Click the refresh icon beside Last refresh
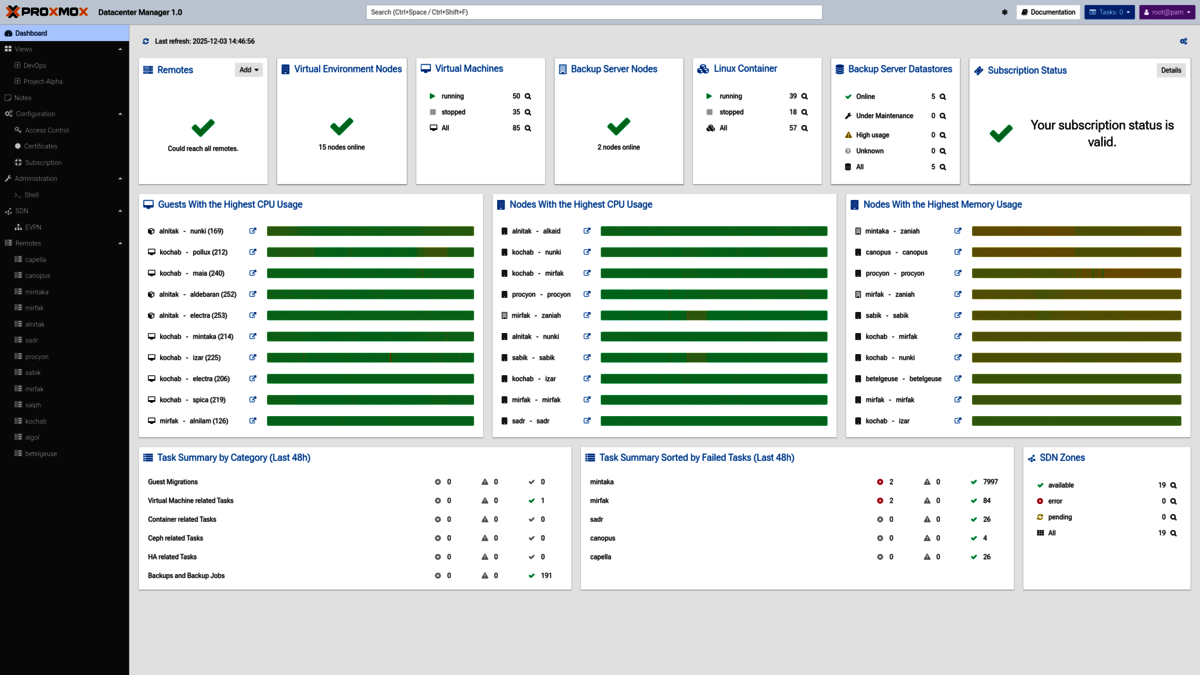The height and width of the screenshot is (675, 1200). pyautogui.click(x=146, y=42)
